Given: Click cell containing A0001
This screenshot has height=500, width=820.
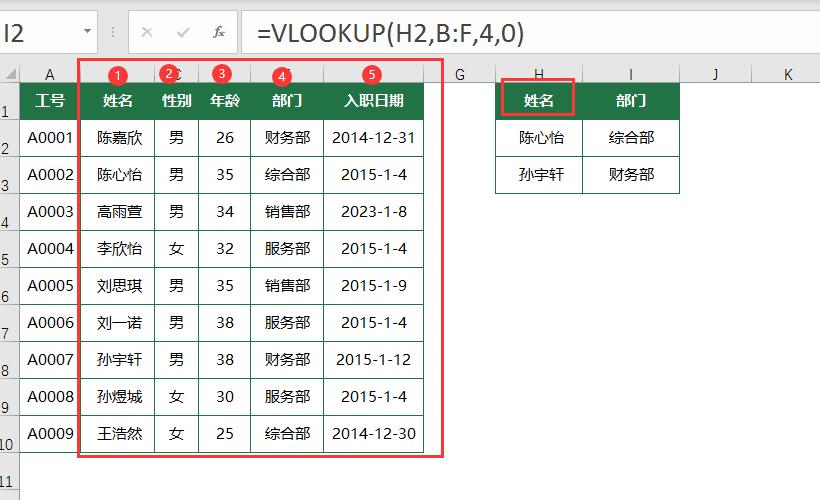Looking at the screenshot, I should pos(50,138).
